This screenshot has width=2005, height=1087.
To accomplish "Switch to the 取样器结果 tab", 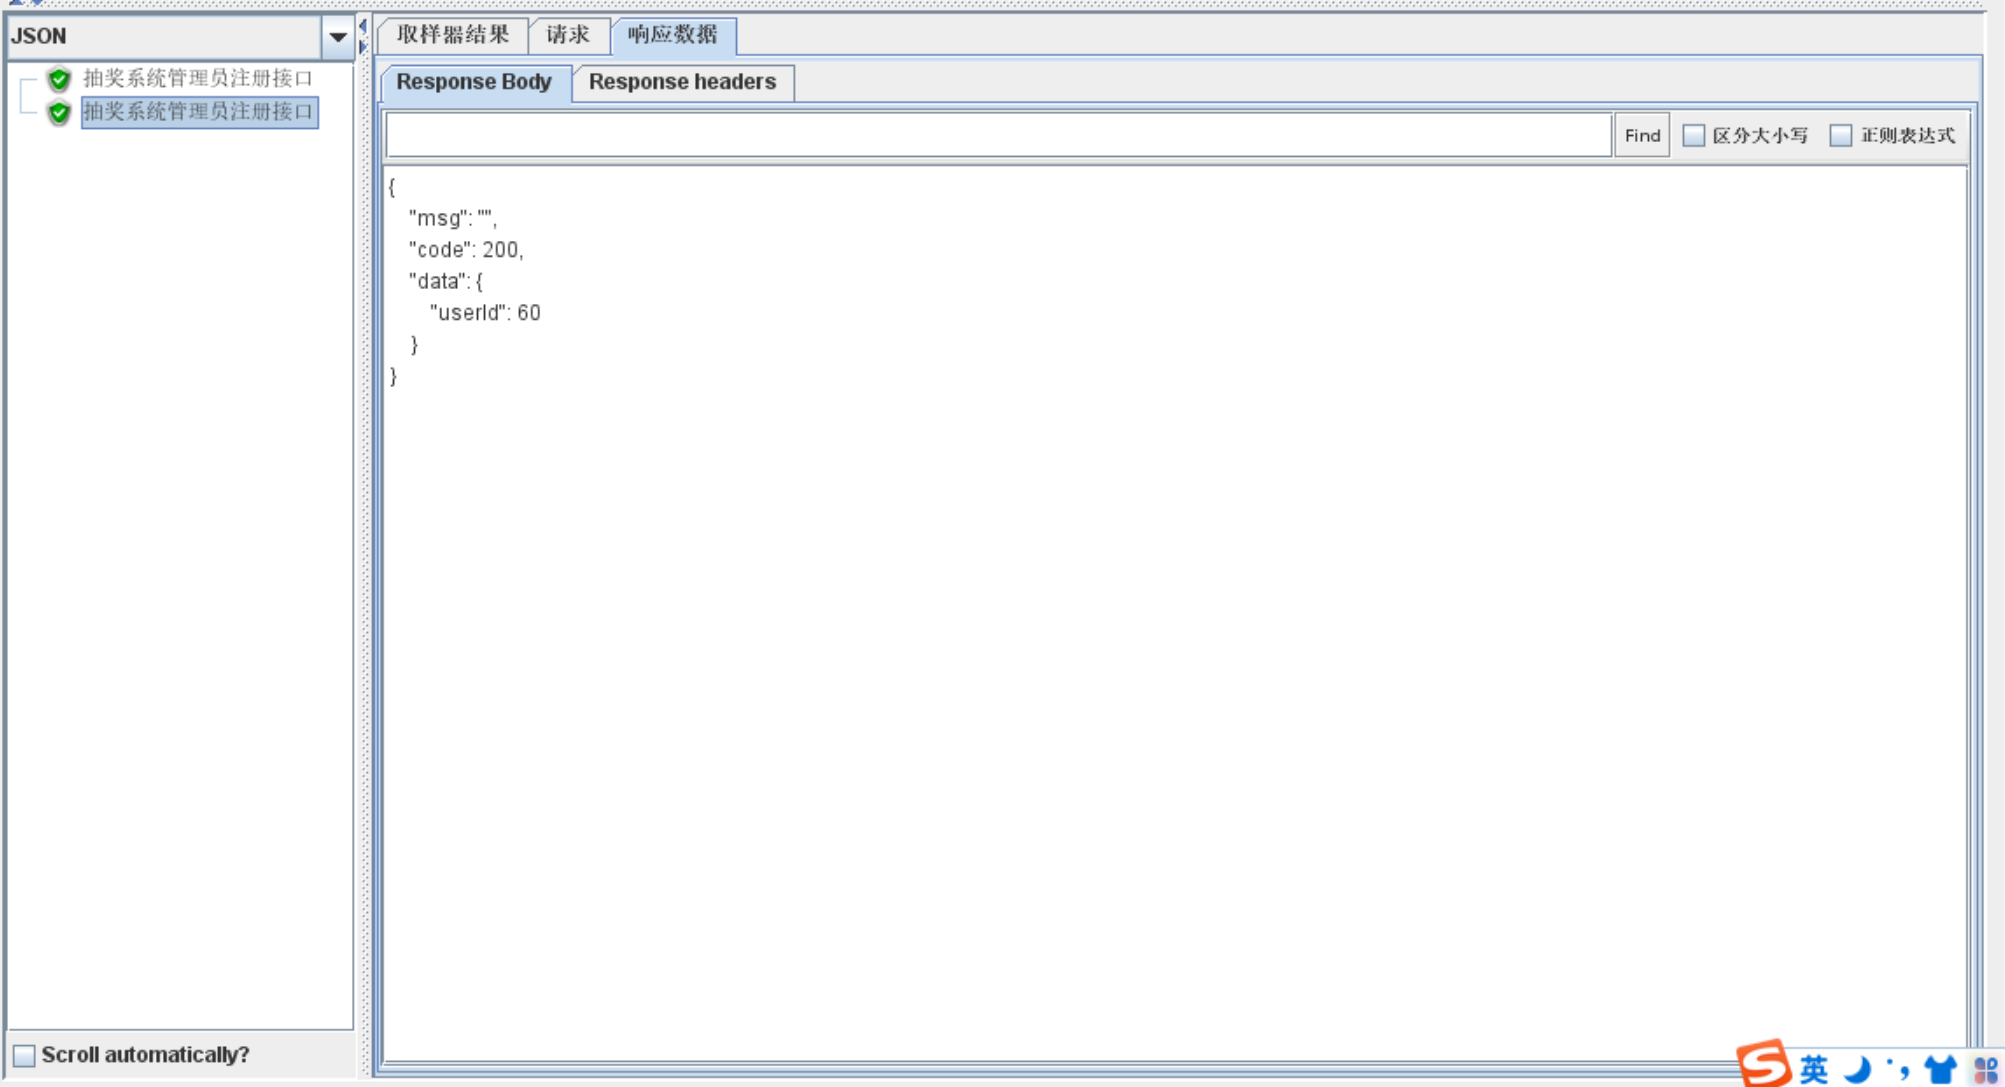I will click(452, 35).
